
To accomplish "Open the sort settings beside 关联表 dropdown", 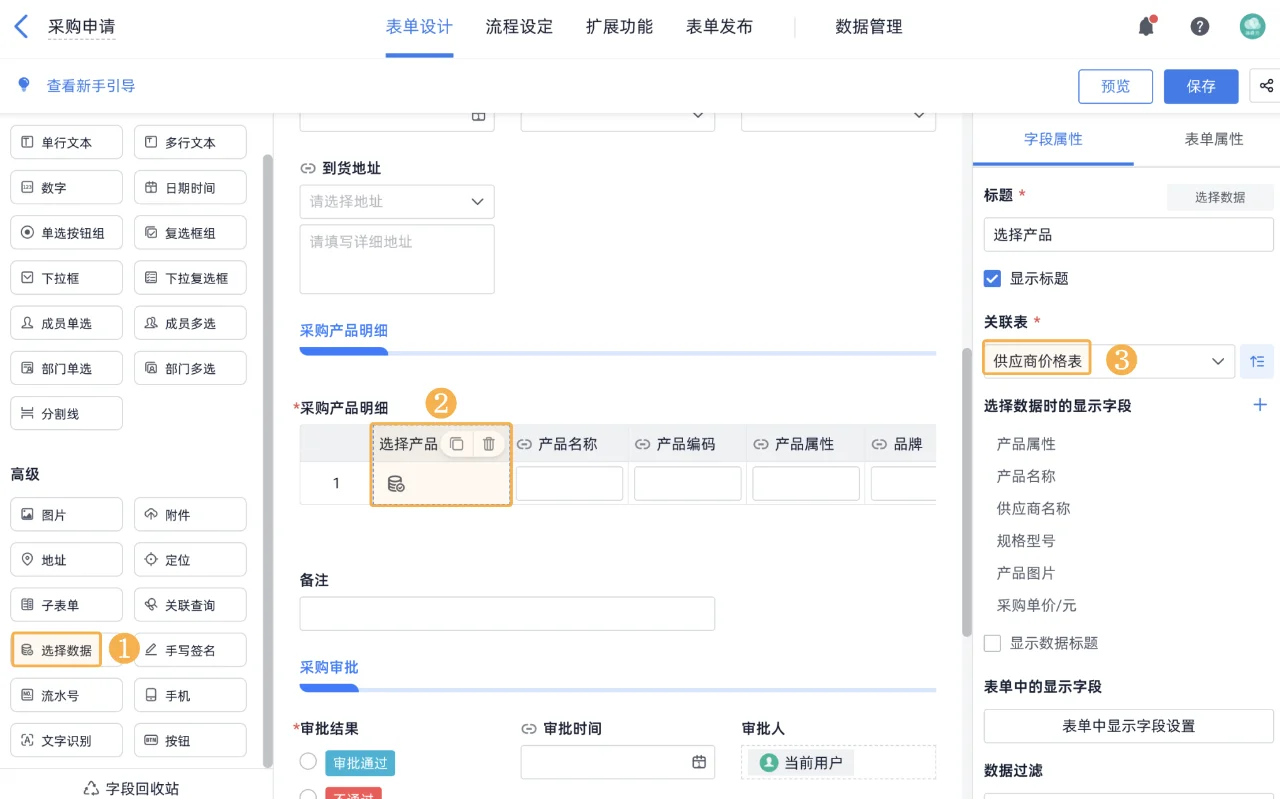I will [1257, 359].
